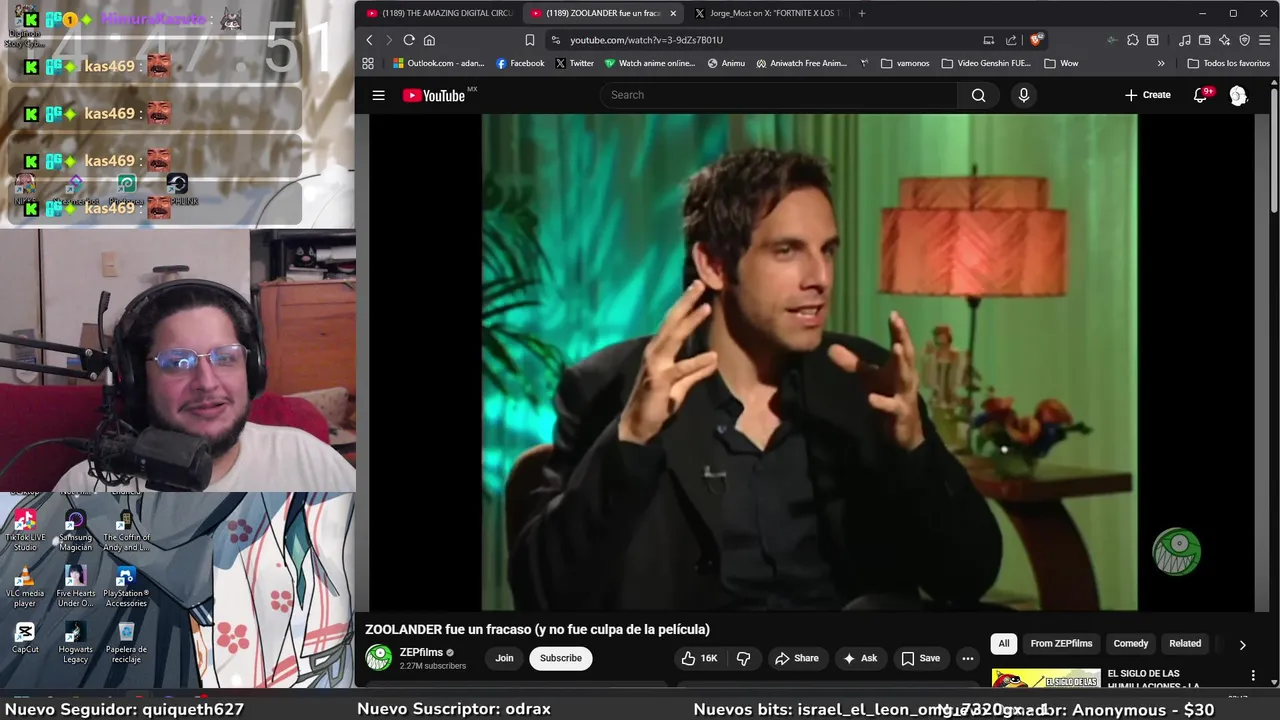Show more filter chips with right arrow
The height and width of the screenshot is (720, 1280).
pos(1242,645)
